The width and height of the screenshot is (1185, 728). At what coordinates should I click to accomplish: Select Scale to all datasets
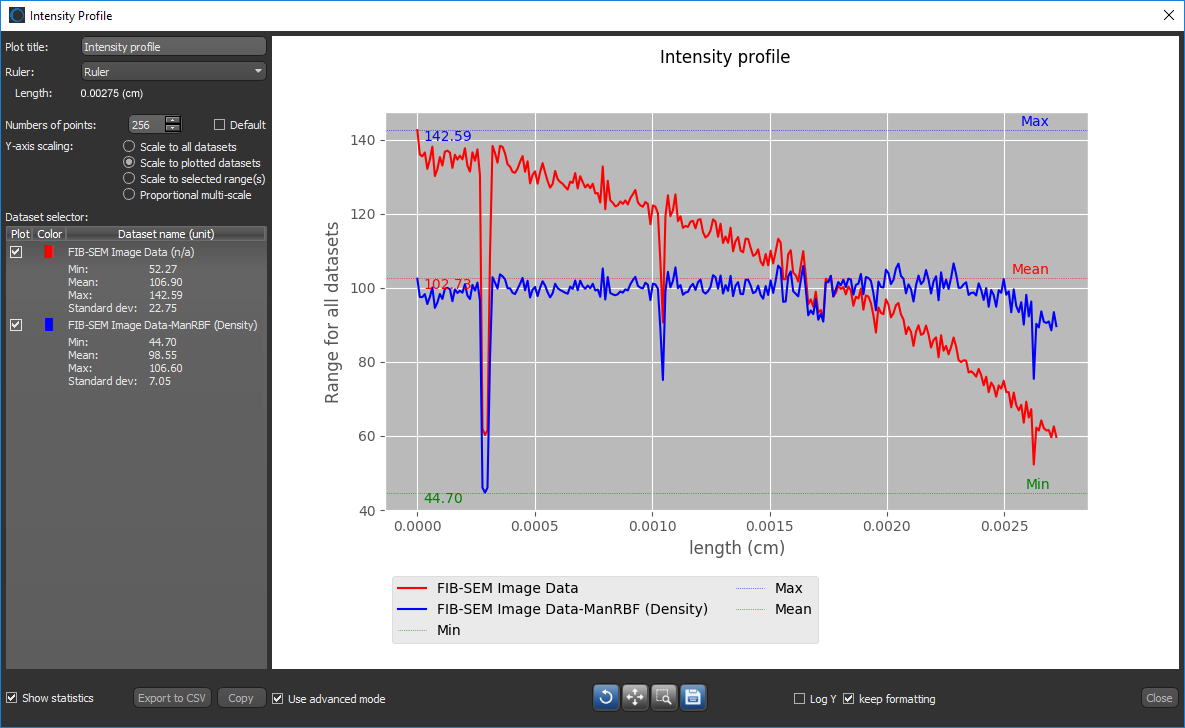click(x=129, y=146)
